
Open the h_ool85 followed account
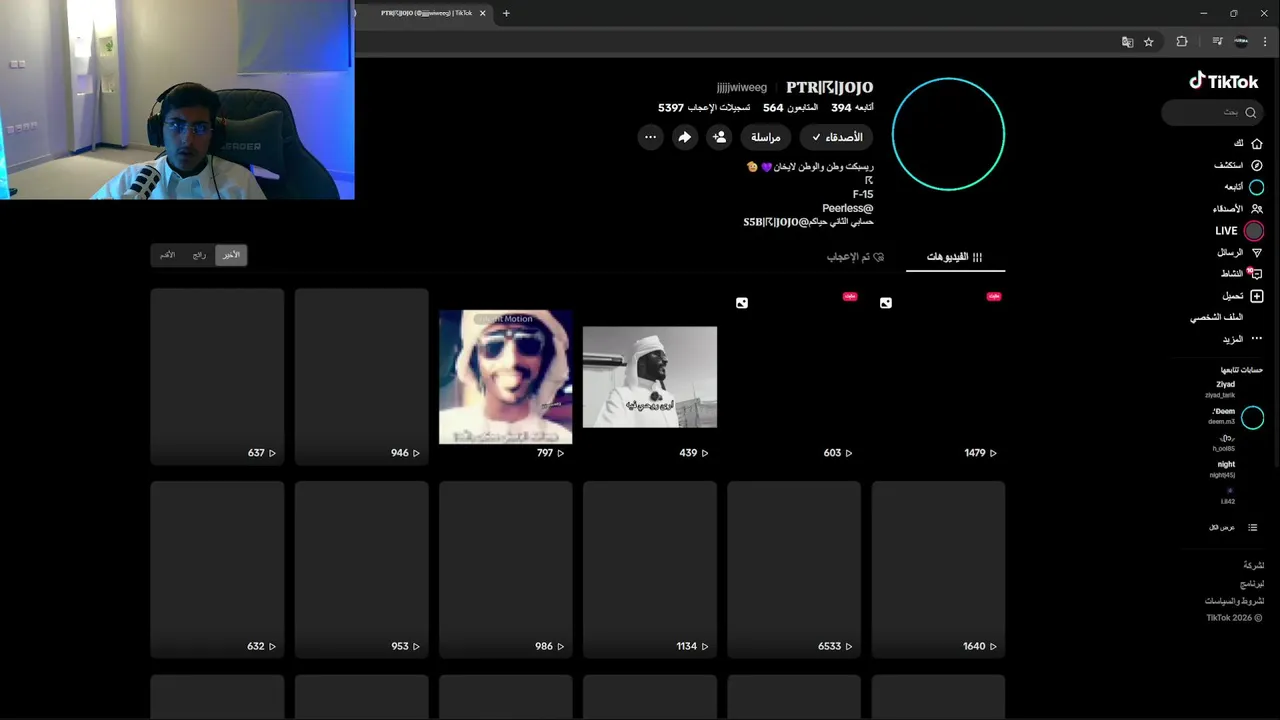tap(1225, 443)
